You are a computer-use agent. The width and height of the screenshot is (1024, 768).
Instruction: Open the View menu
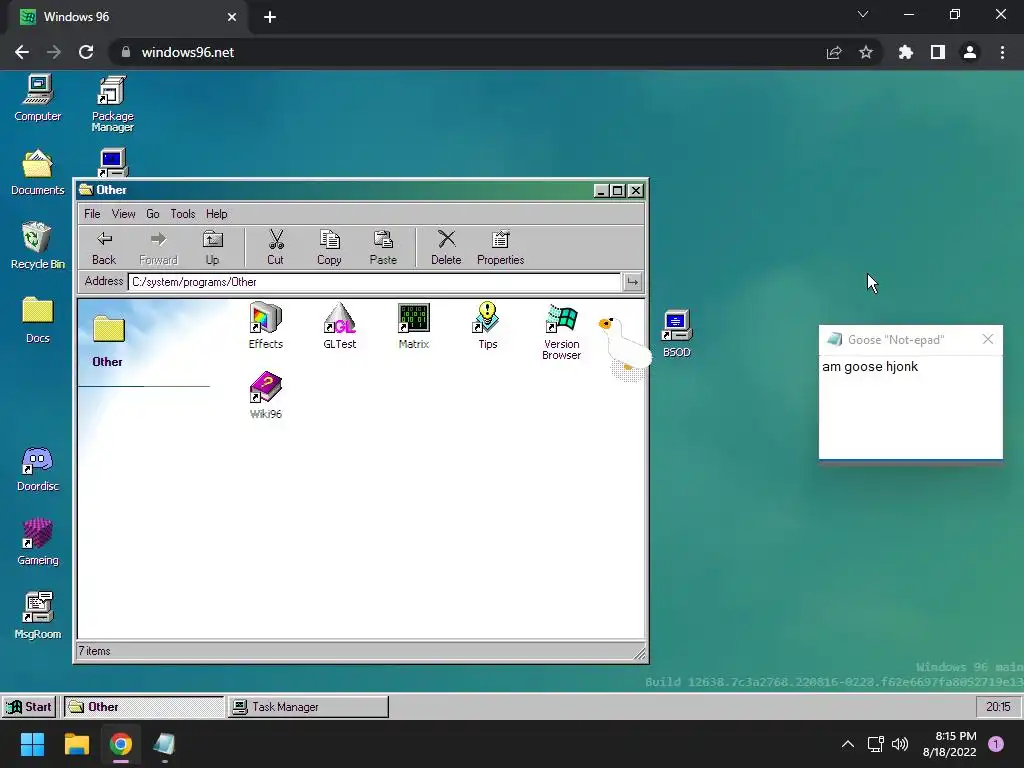pyautogui.click(x=123, y=214)
